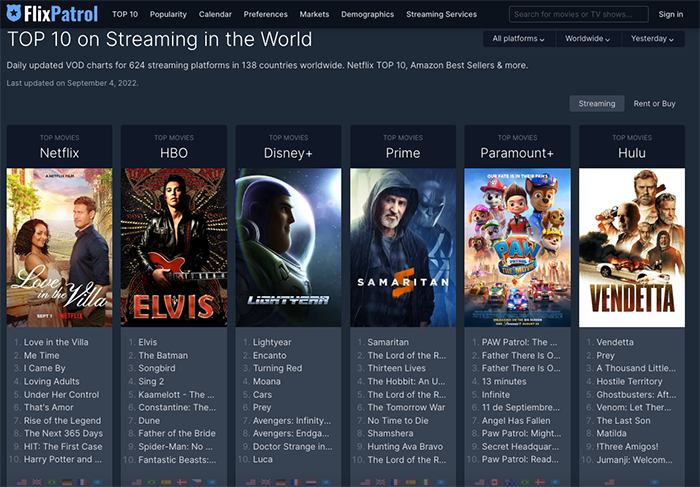Open the PAW Patrol movie poster
Screen dimensions: 700x487
[x=517, y=247]
